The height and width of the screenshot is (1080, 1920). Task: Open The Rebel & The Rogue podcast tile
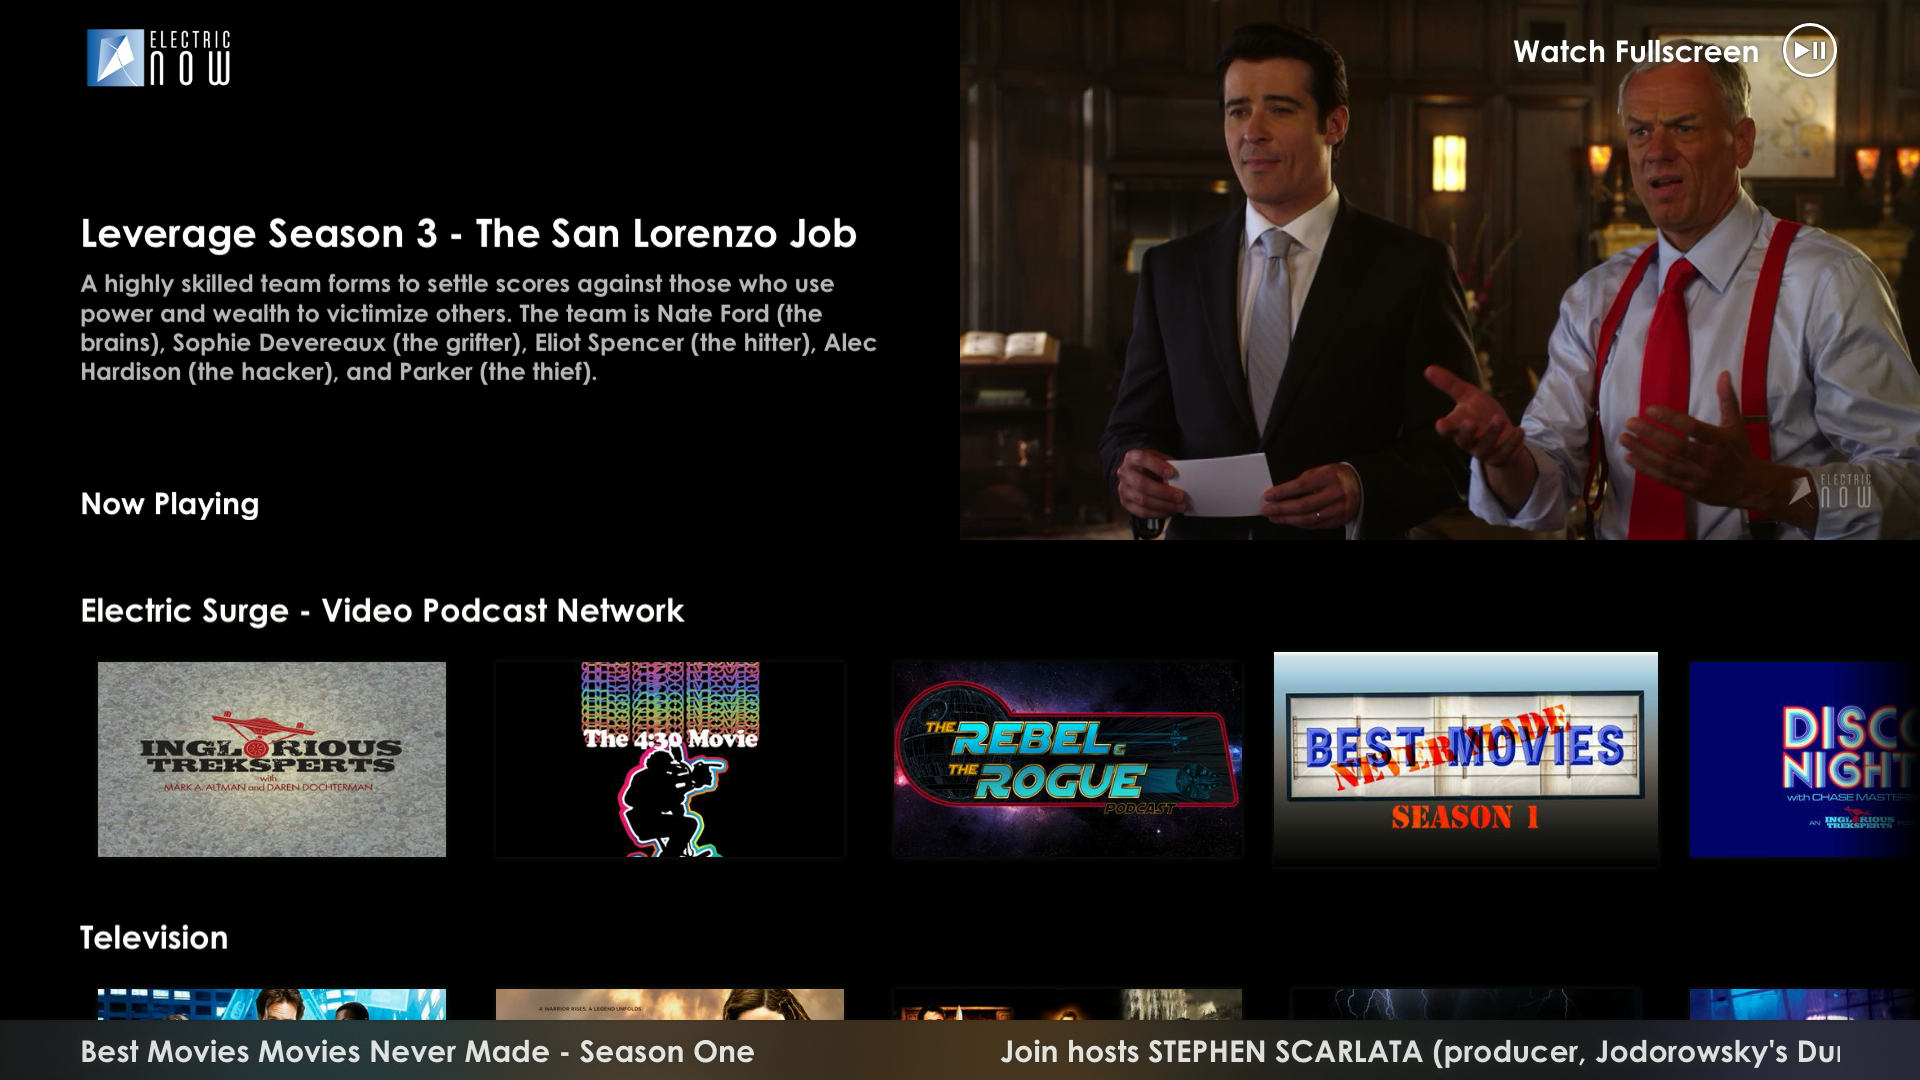pyautogui.click(x=1068, y=759)
